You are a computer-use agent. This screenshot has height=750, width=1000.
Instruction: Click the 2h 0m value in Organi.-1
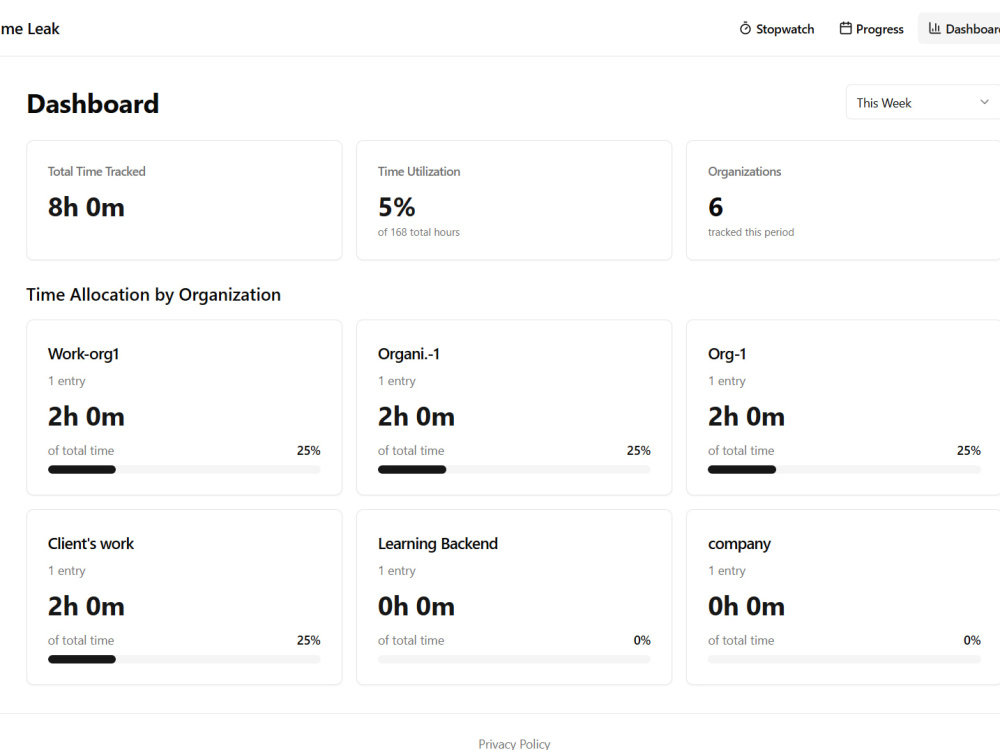416,416
